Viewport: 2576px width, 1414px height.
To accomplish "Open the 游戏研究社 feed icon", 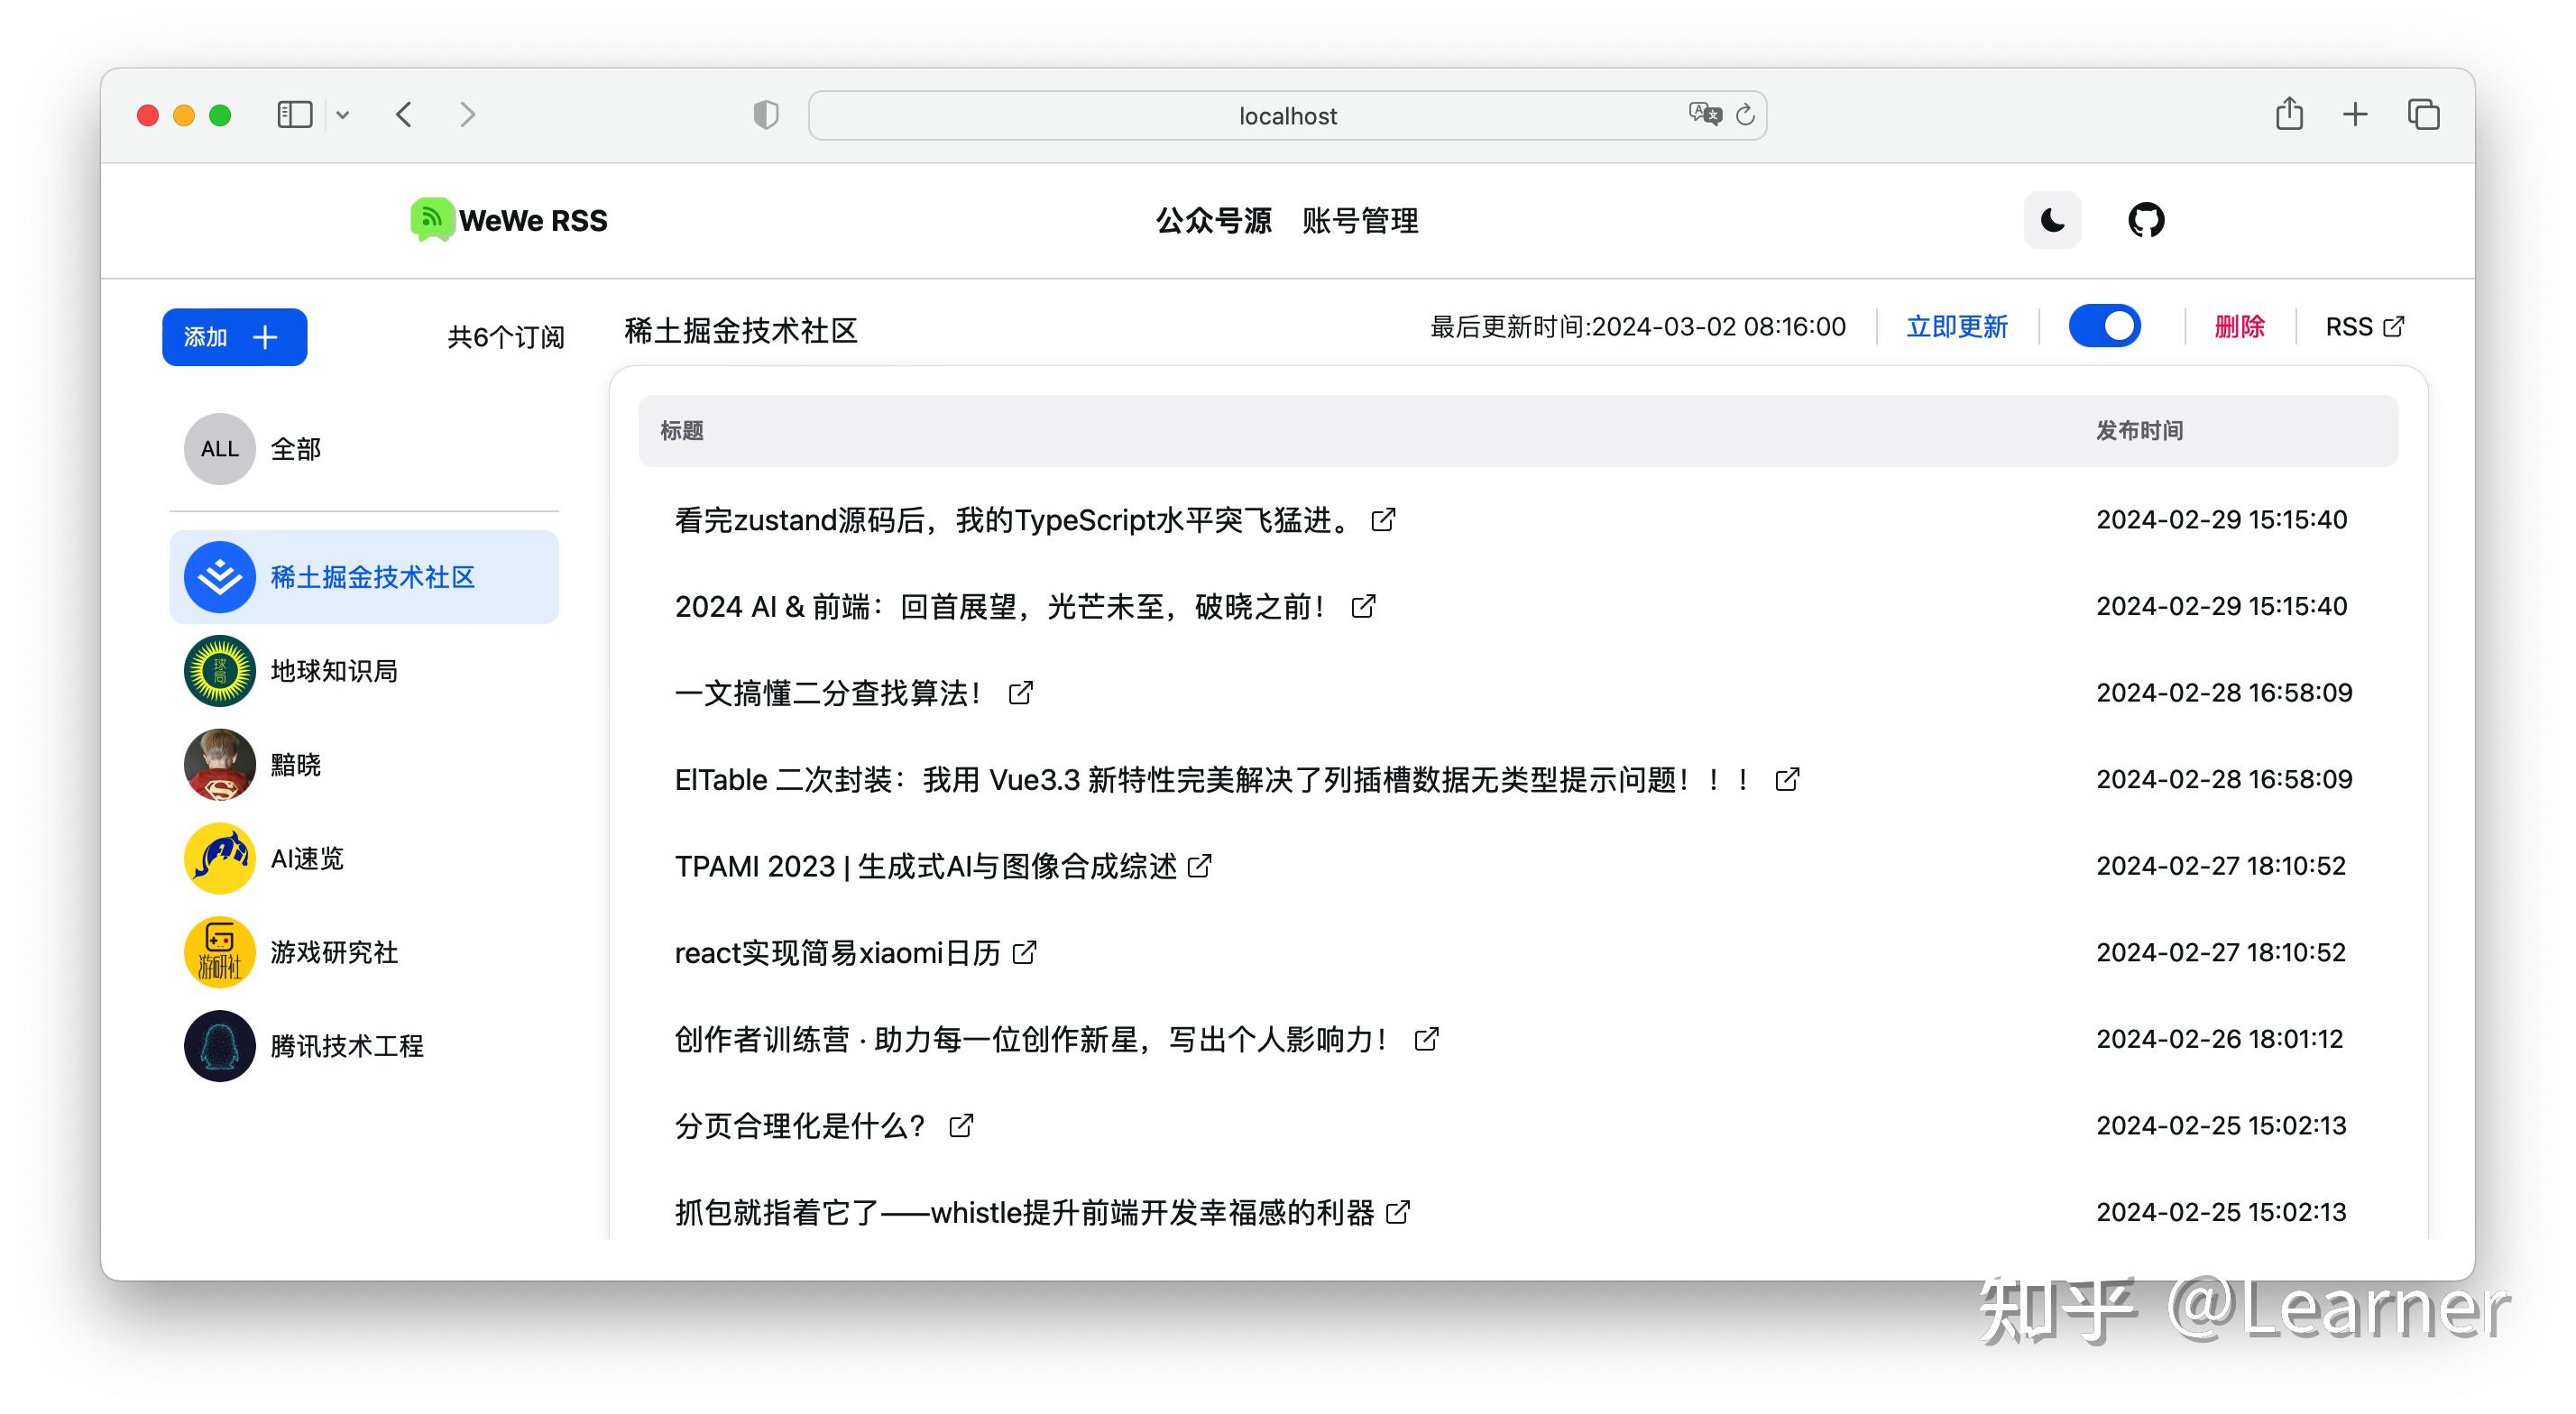I will (219, 952).
